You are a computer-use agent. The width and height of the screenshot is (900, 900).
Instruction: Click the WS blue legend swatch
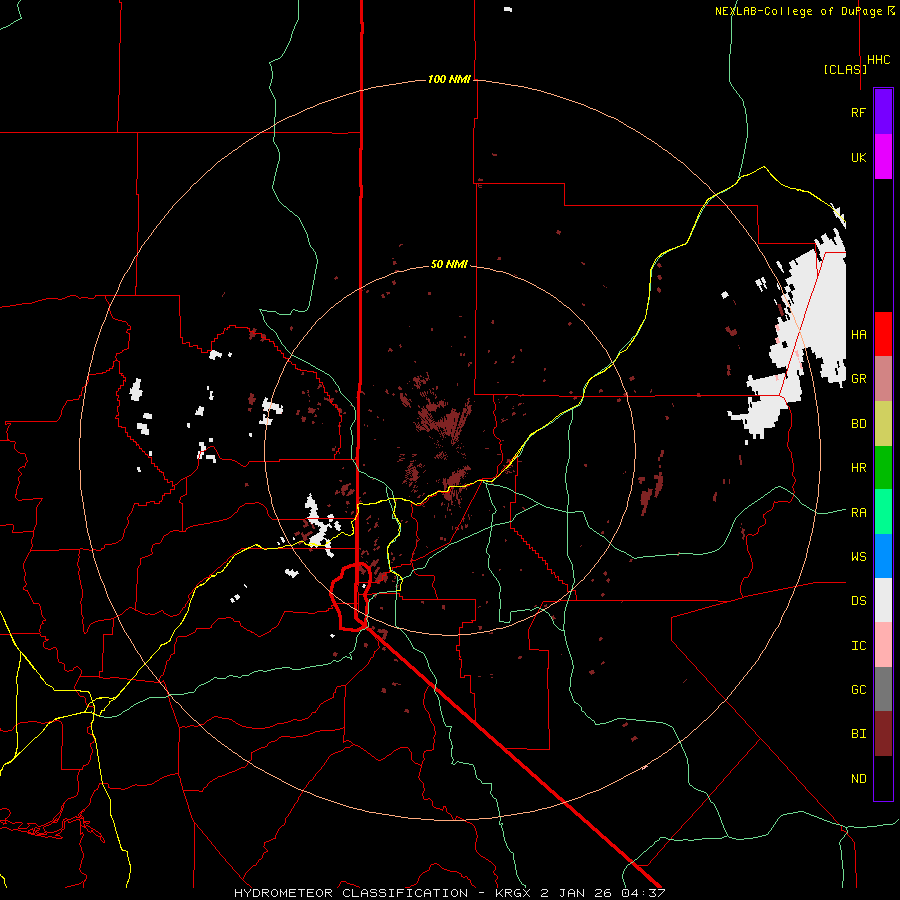click(x=883, y=556)
